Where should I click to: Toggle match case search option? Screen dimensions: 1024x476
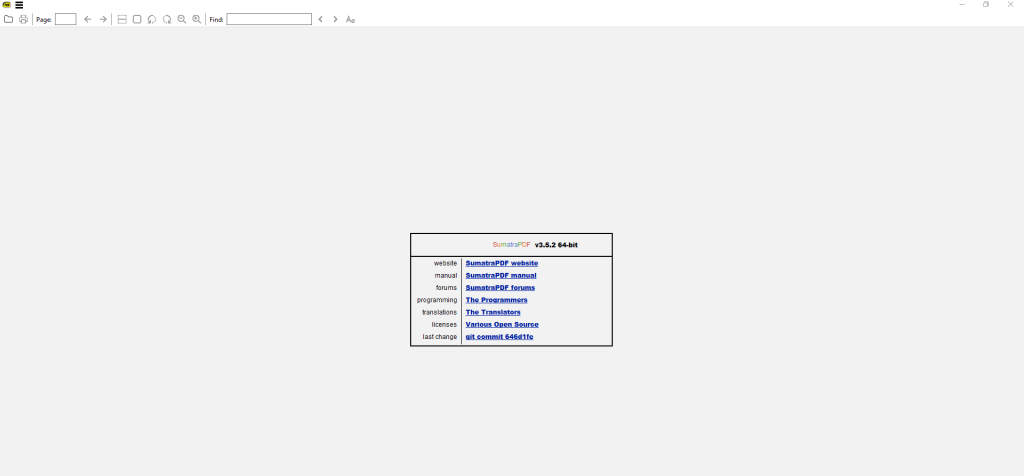pos(351,20)
